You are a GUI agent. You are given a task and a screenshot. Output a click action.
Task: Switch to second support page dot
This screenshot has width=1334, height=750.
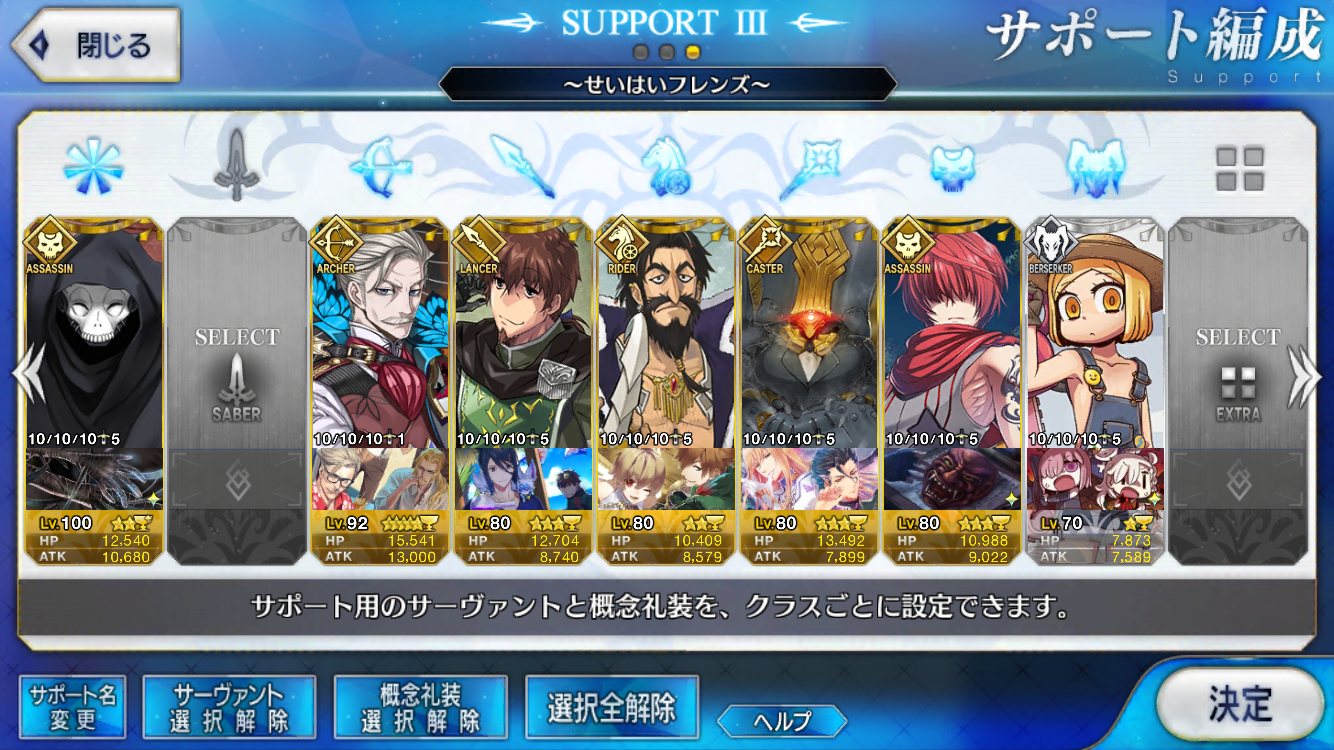(666, 52)
